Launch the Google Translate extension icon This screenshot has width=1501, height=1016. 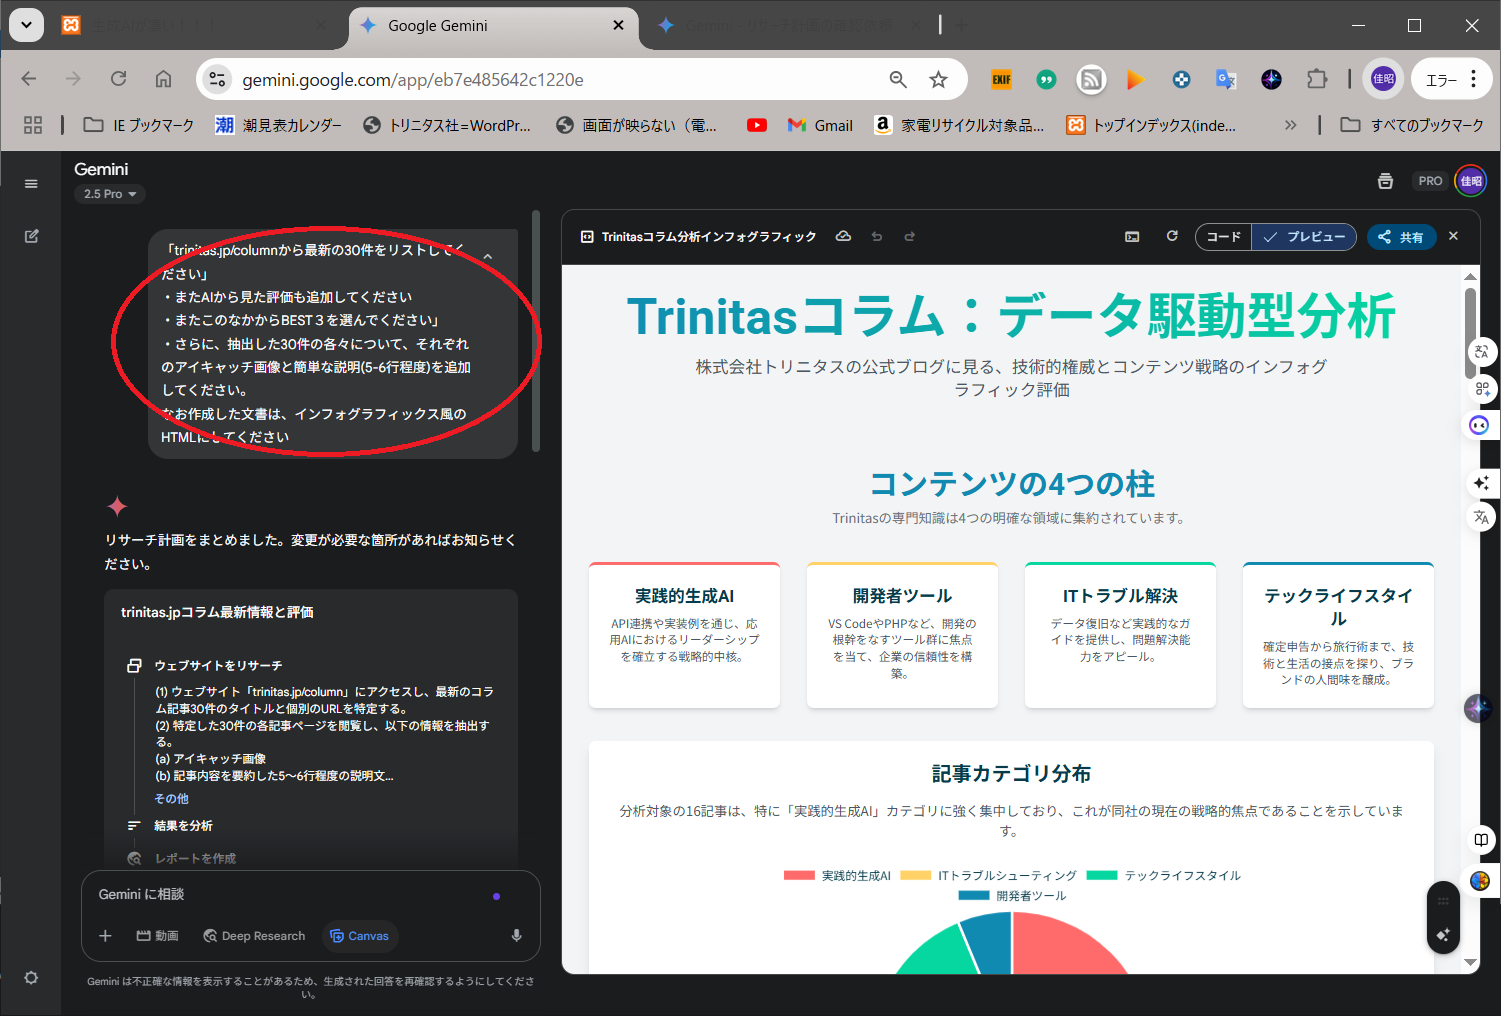pos(1226,80)
